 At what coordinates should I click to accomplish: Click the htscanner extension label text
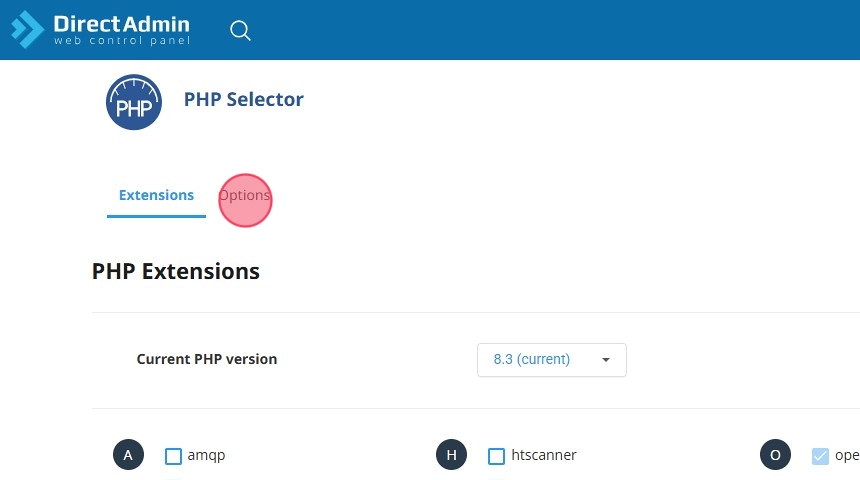pyautogui.click(x=544, y=455)
